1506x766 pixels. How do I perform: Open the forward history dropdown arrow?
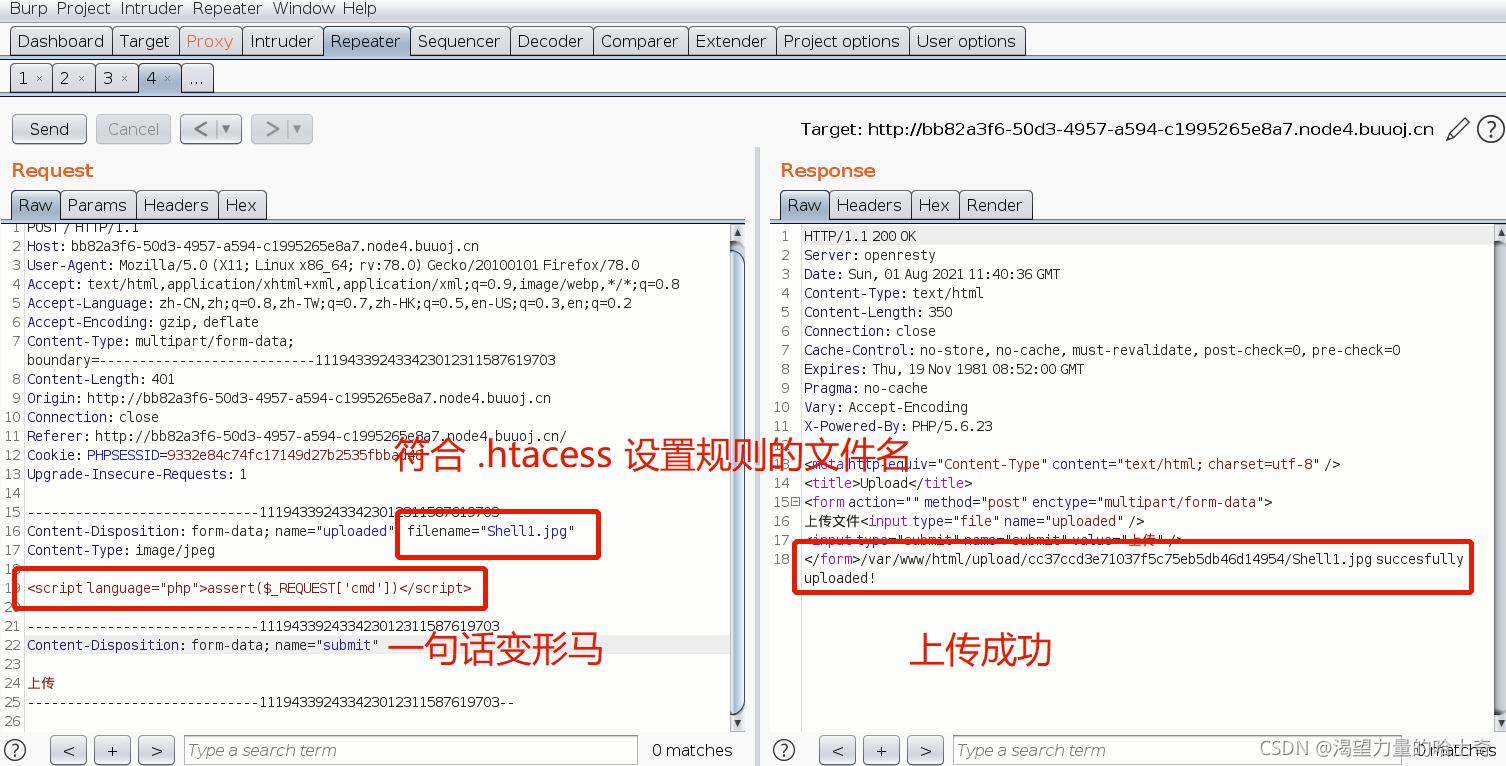point(299,129)
